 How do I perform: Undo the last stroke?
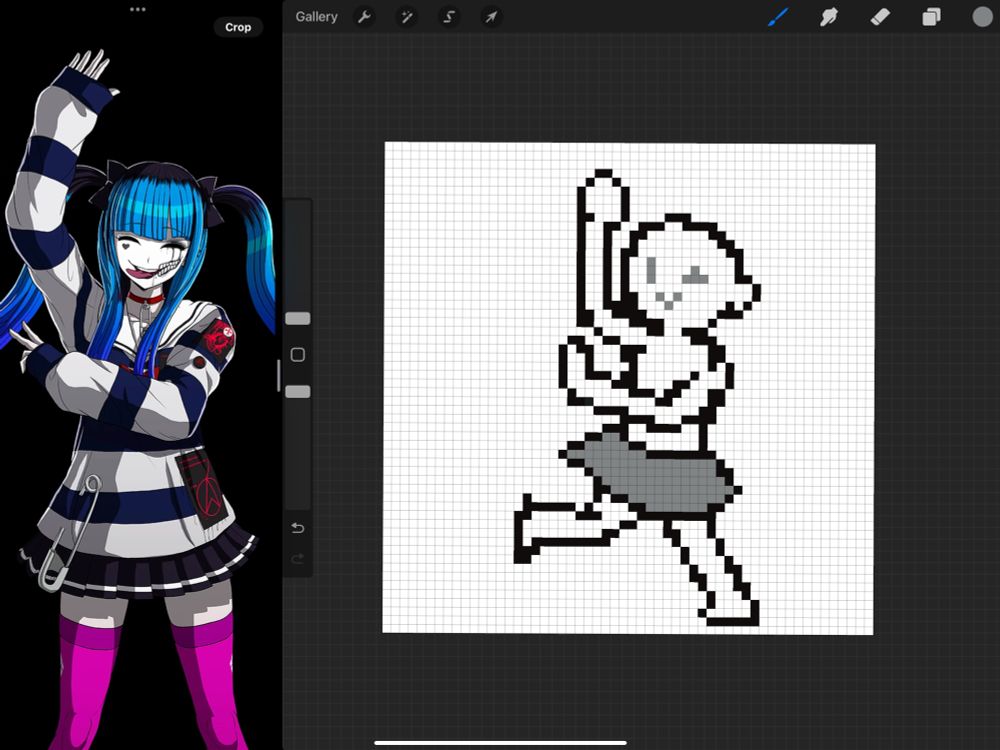pos(298,528)
